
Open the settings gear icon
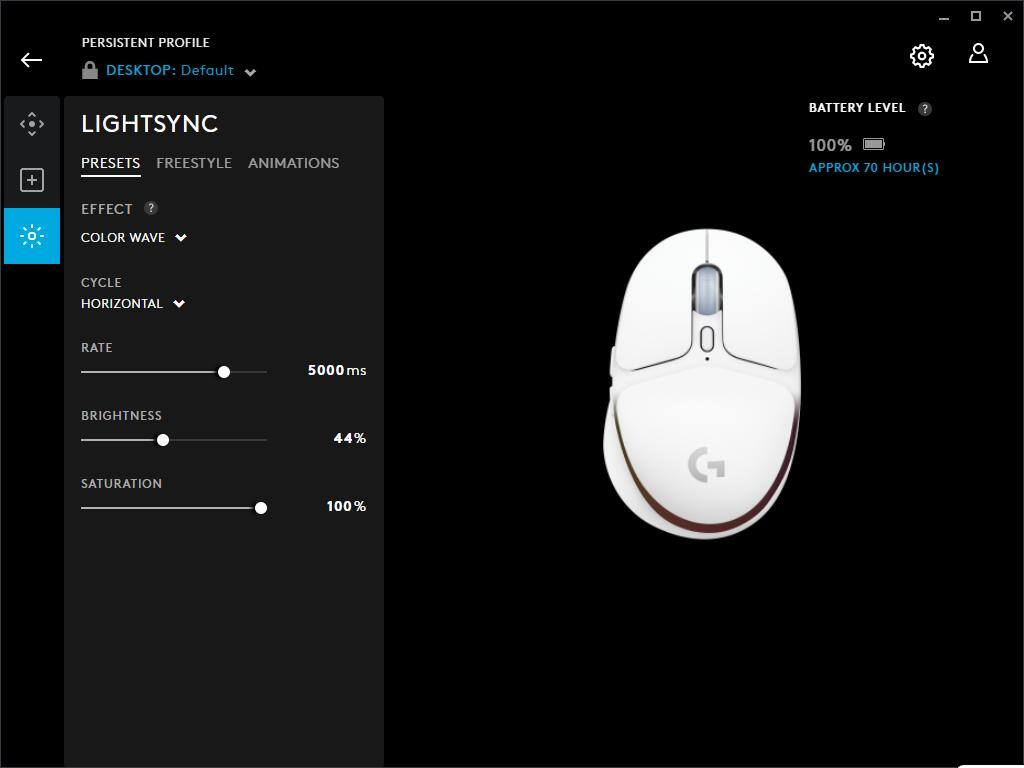coord(921,56)
